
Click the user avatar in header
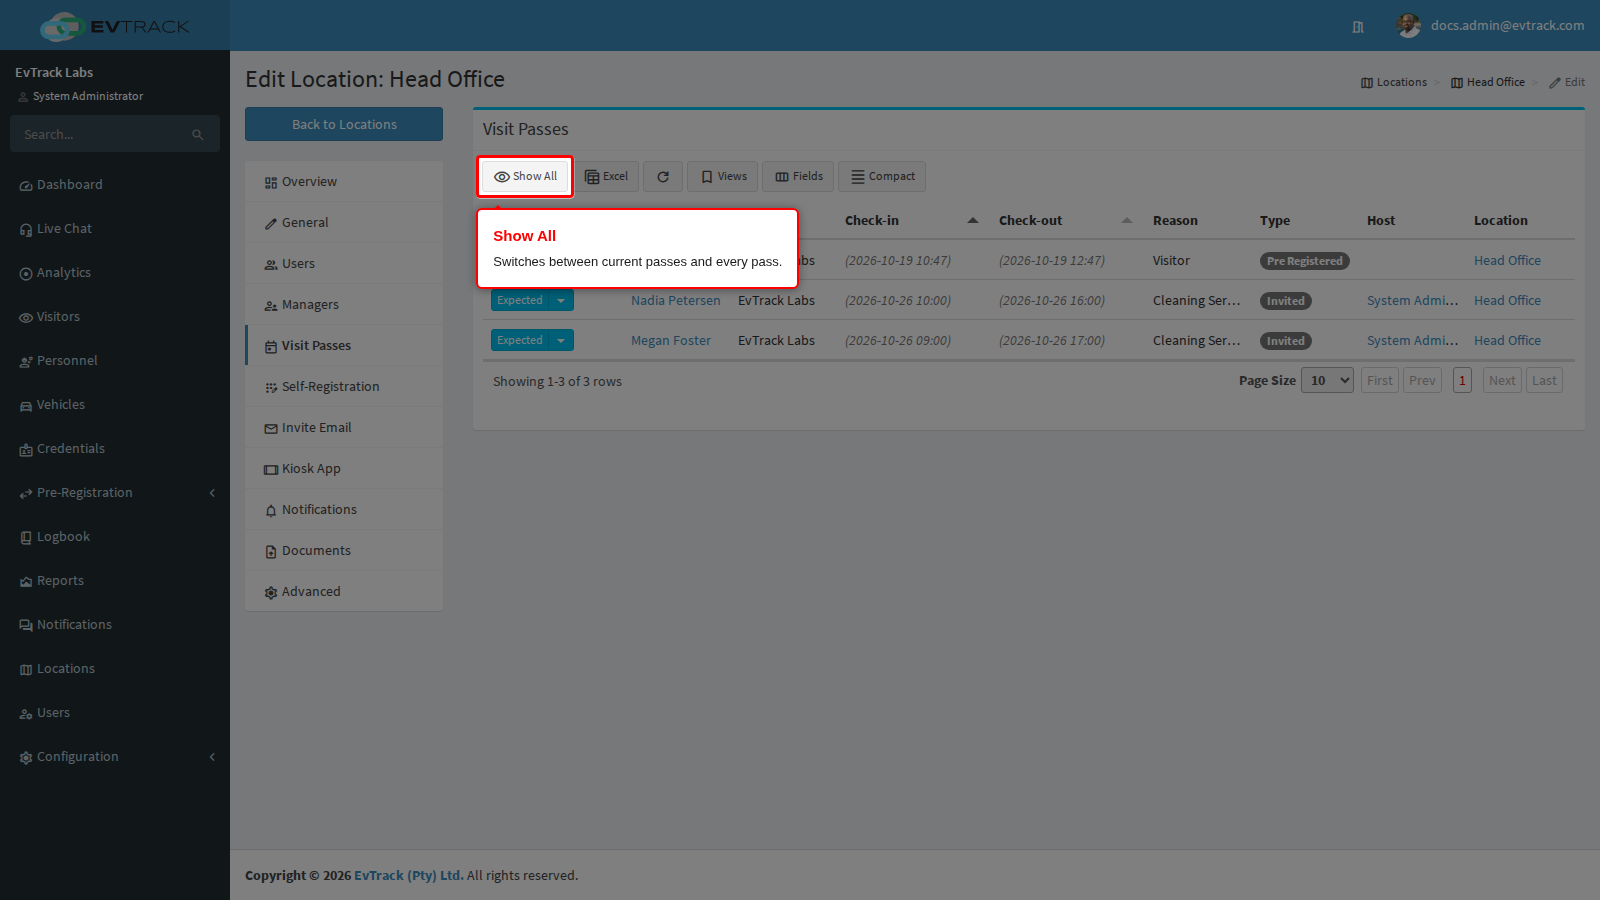1409,26
